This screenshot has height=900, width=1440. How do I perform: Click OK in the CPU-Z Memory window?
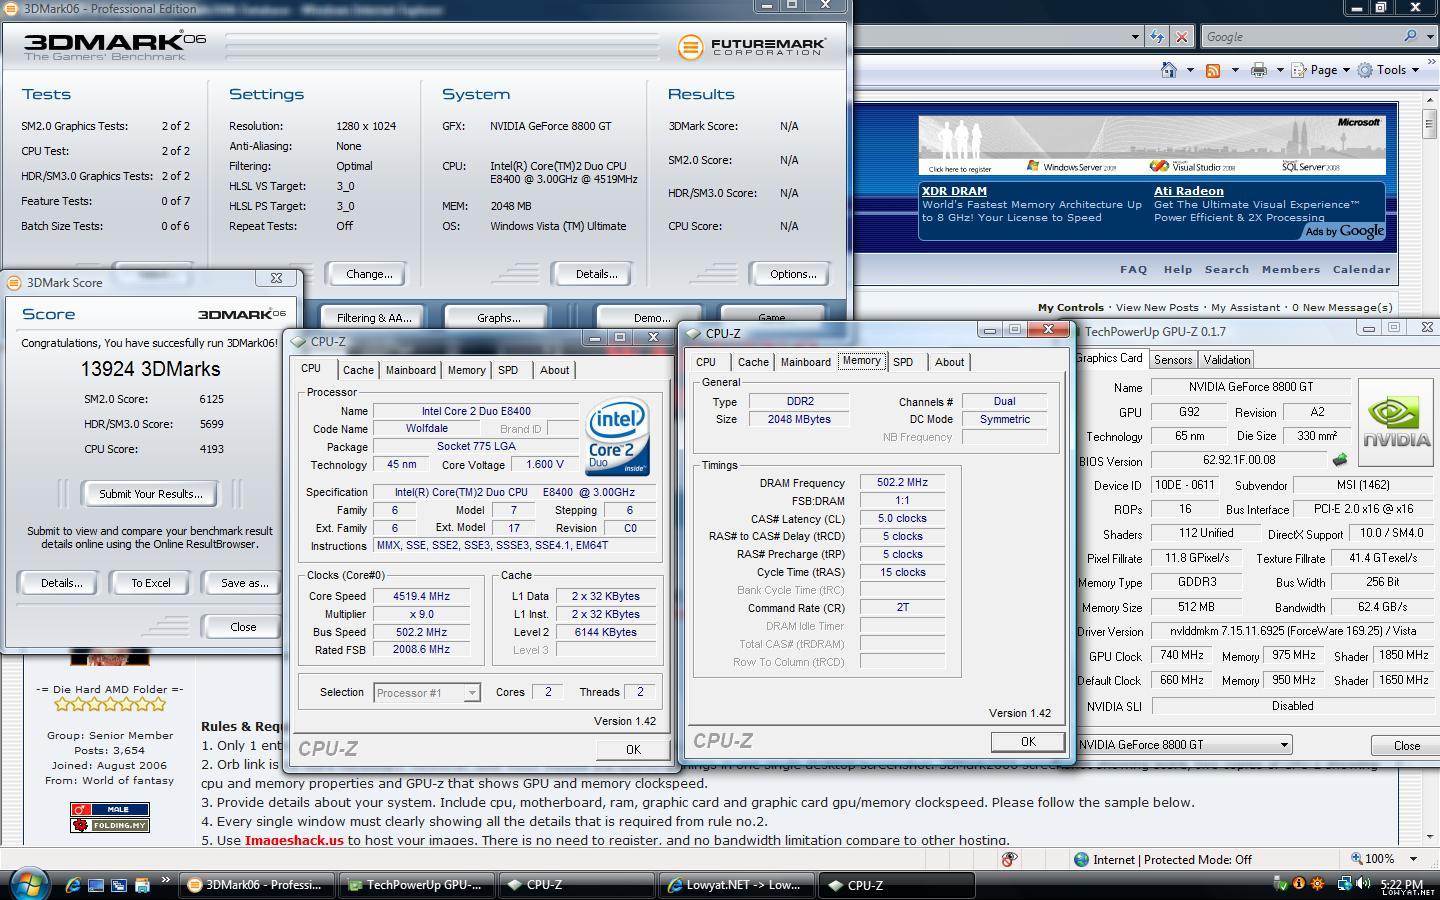coord(1028,741)
